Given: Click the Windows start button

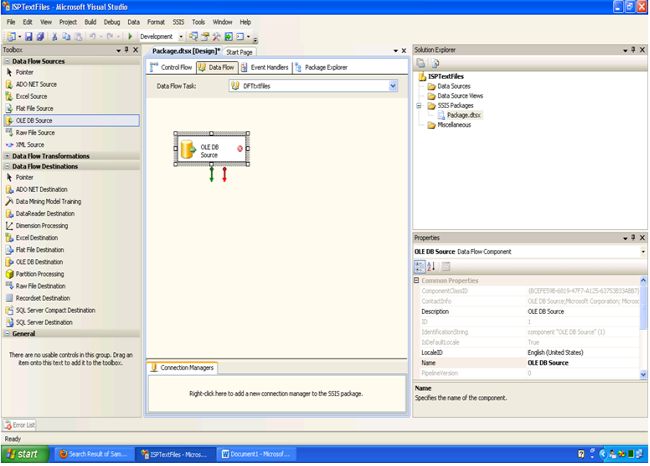Looking at the screenshot, I should click(24, 454).
